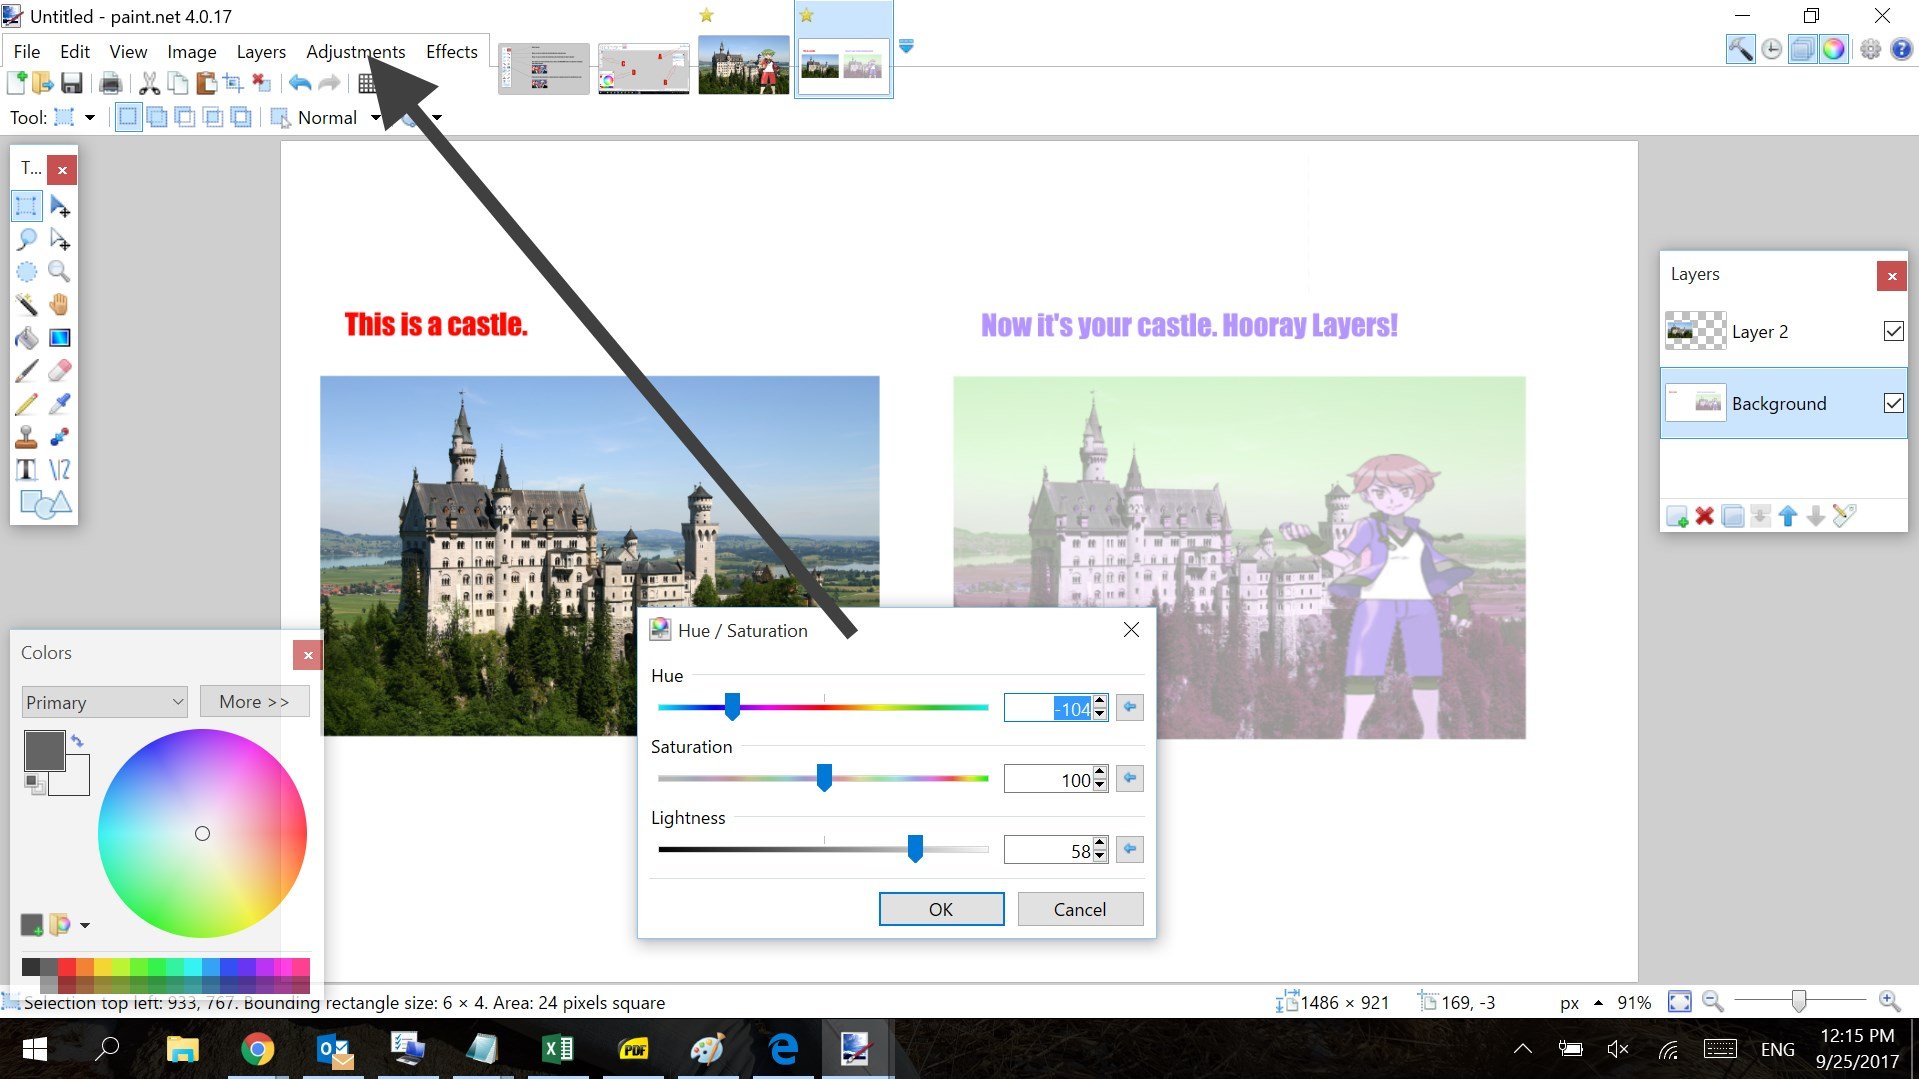Open the image list dropdown arrow
This screenshot has width=1919, height=1079.
(906, 47)
